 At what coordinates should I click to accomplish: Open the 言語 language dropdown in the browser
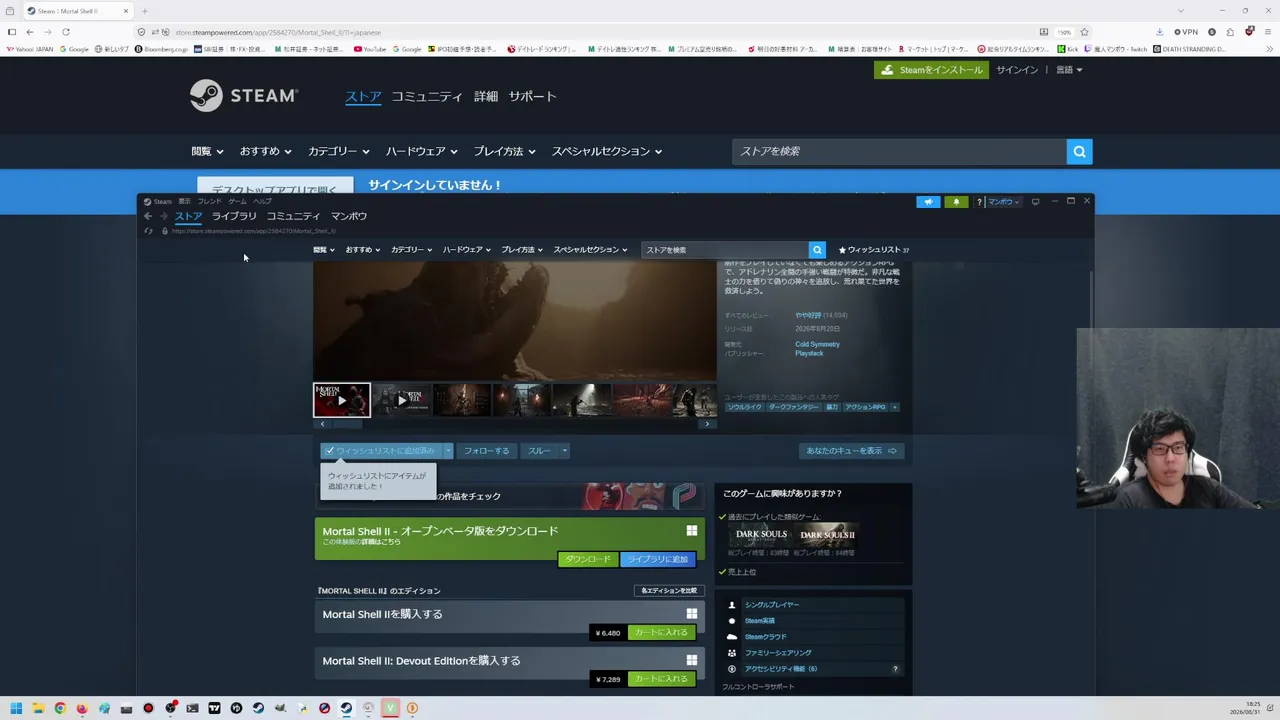click(1069, 70)
